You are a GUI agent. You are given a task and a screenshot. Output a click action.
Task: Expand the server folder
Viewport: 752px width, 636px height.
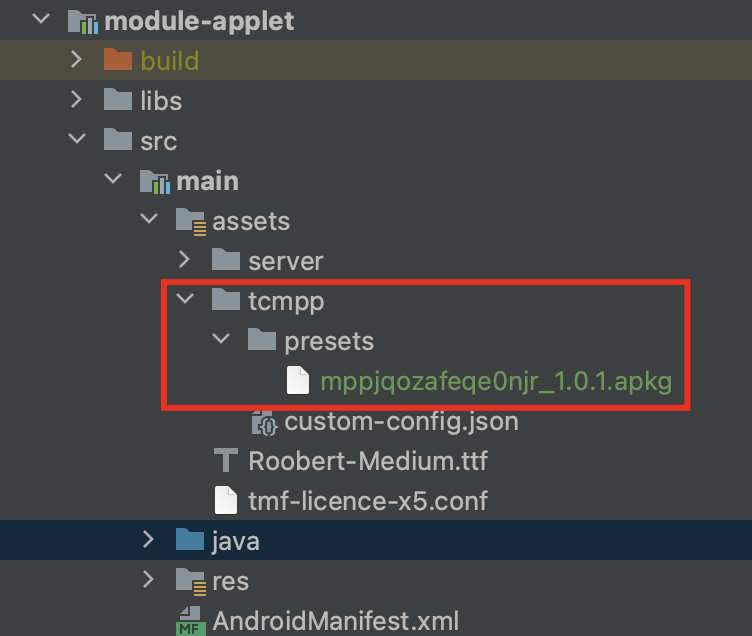pyautogui.click(x=184, y=261)
